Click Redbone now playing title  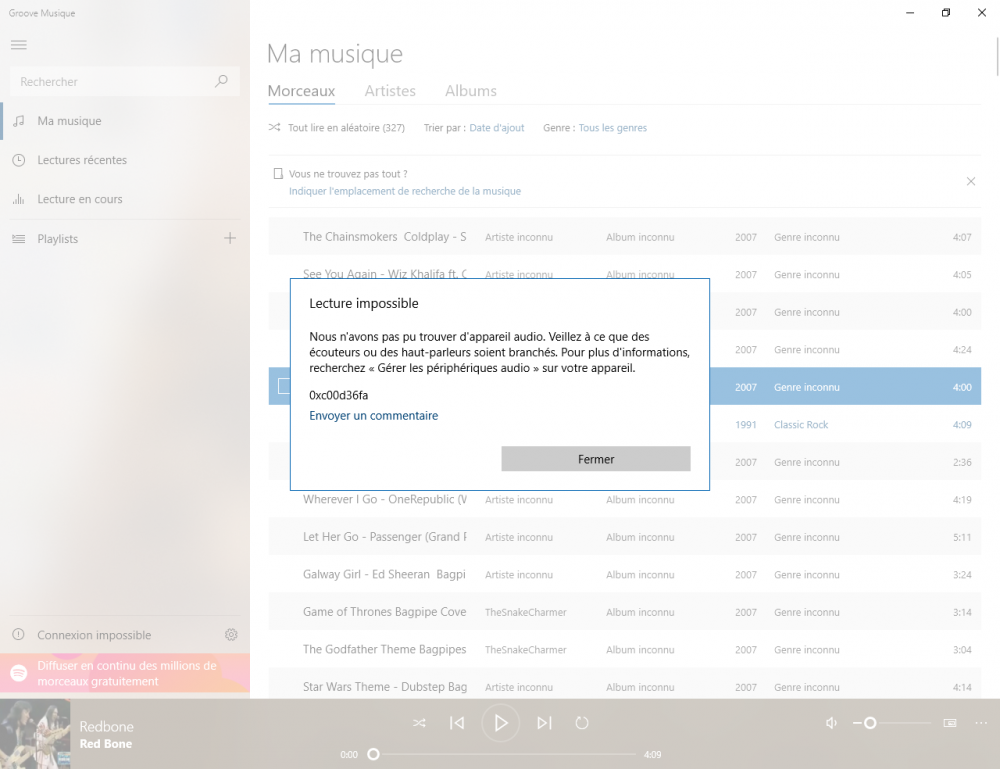107,726
